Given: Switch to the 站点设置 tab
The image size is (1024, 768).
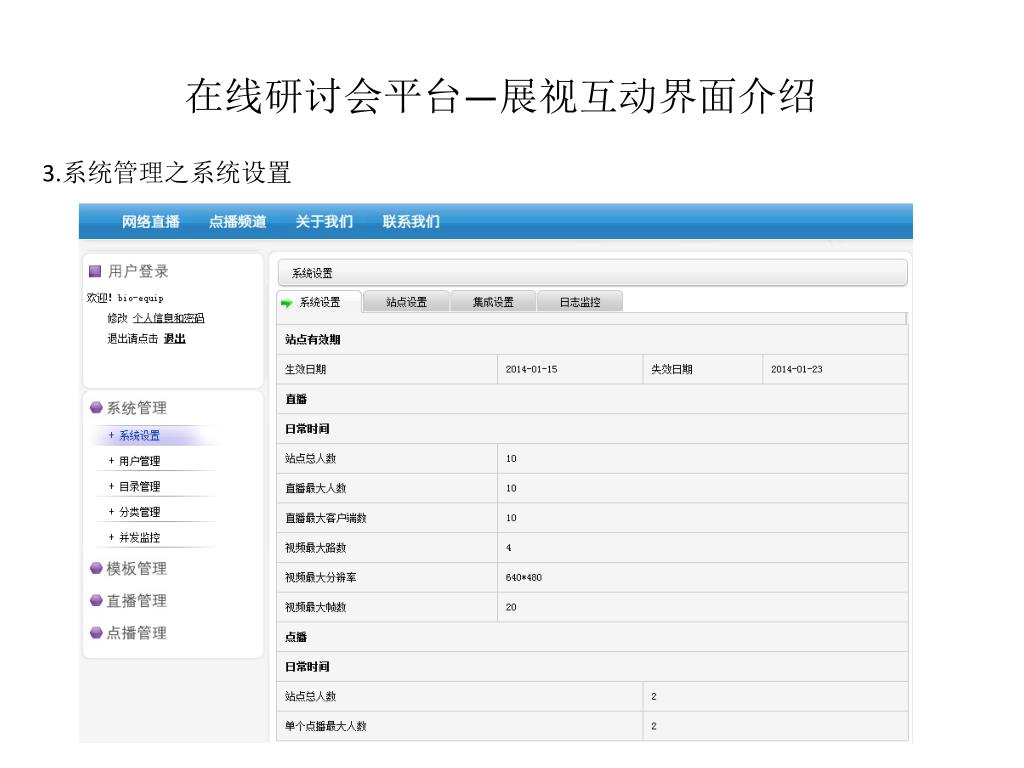Looking at the screenshot, I should (406, 302).
